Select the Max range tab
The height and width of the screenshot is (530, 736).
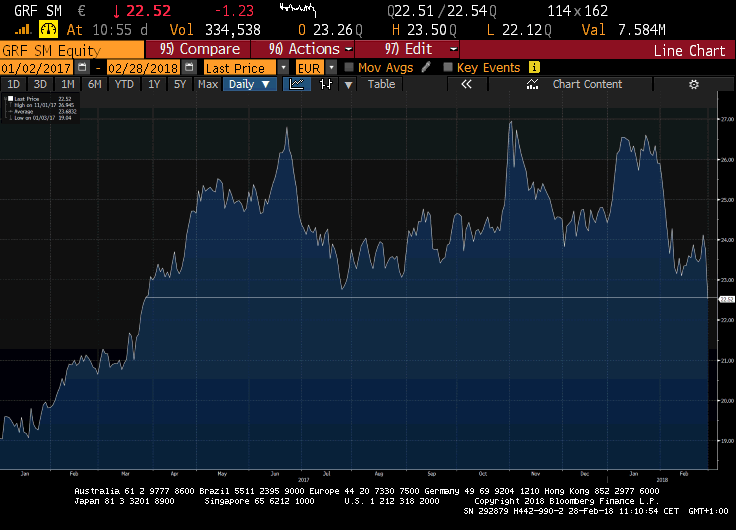tap(208, 84)
